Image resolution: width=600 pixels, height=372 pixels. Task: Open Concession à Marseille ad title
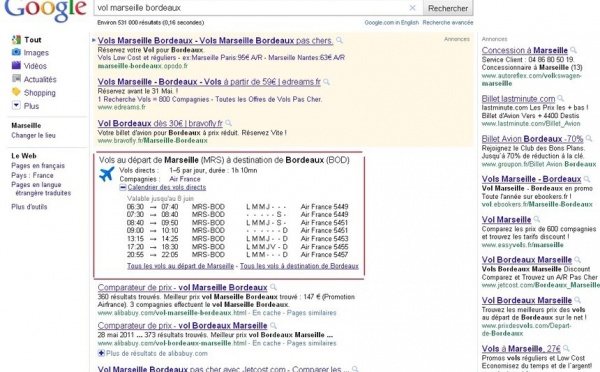525,50
